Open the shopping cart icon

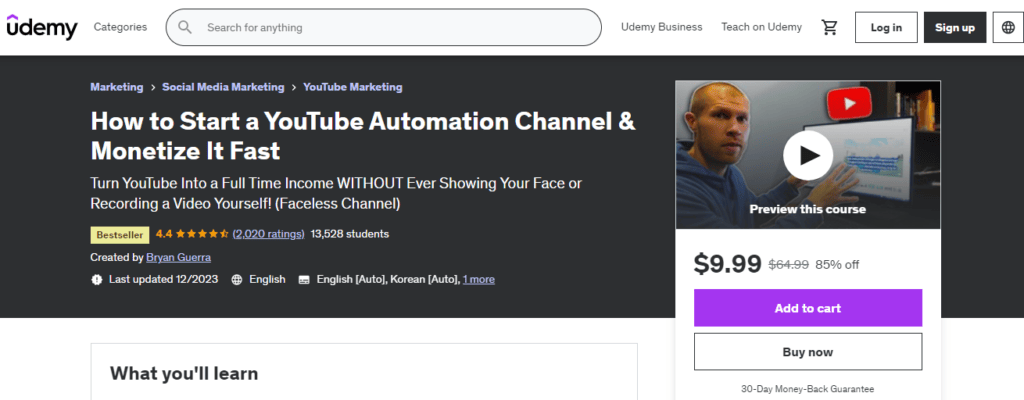(829, 27)
